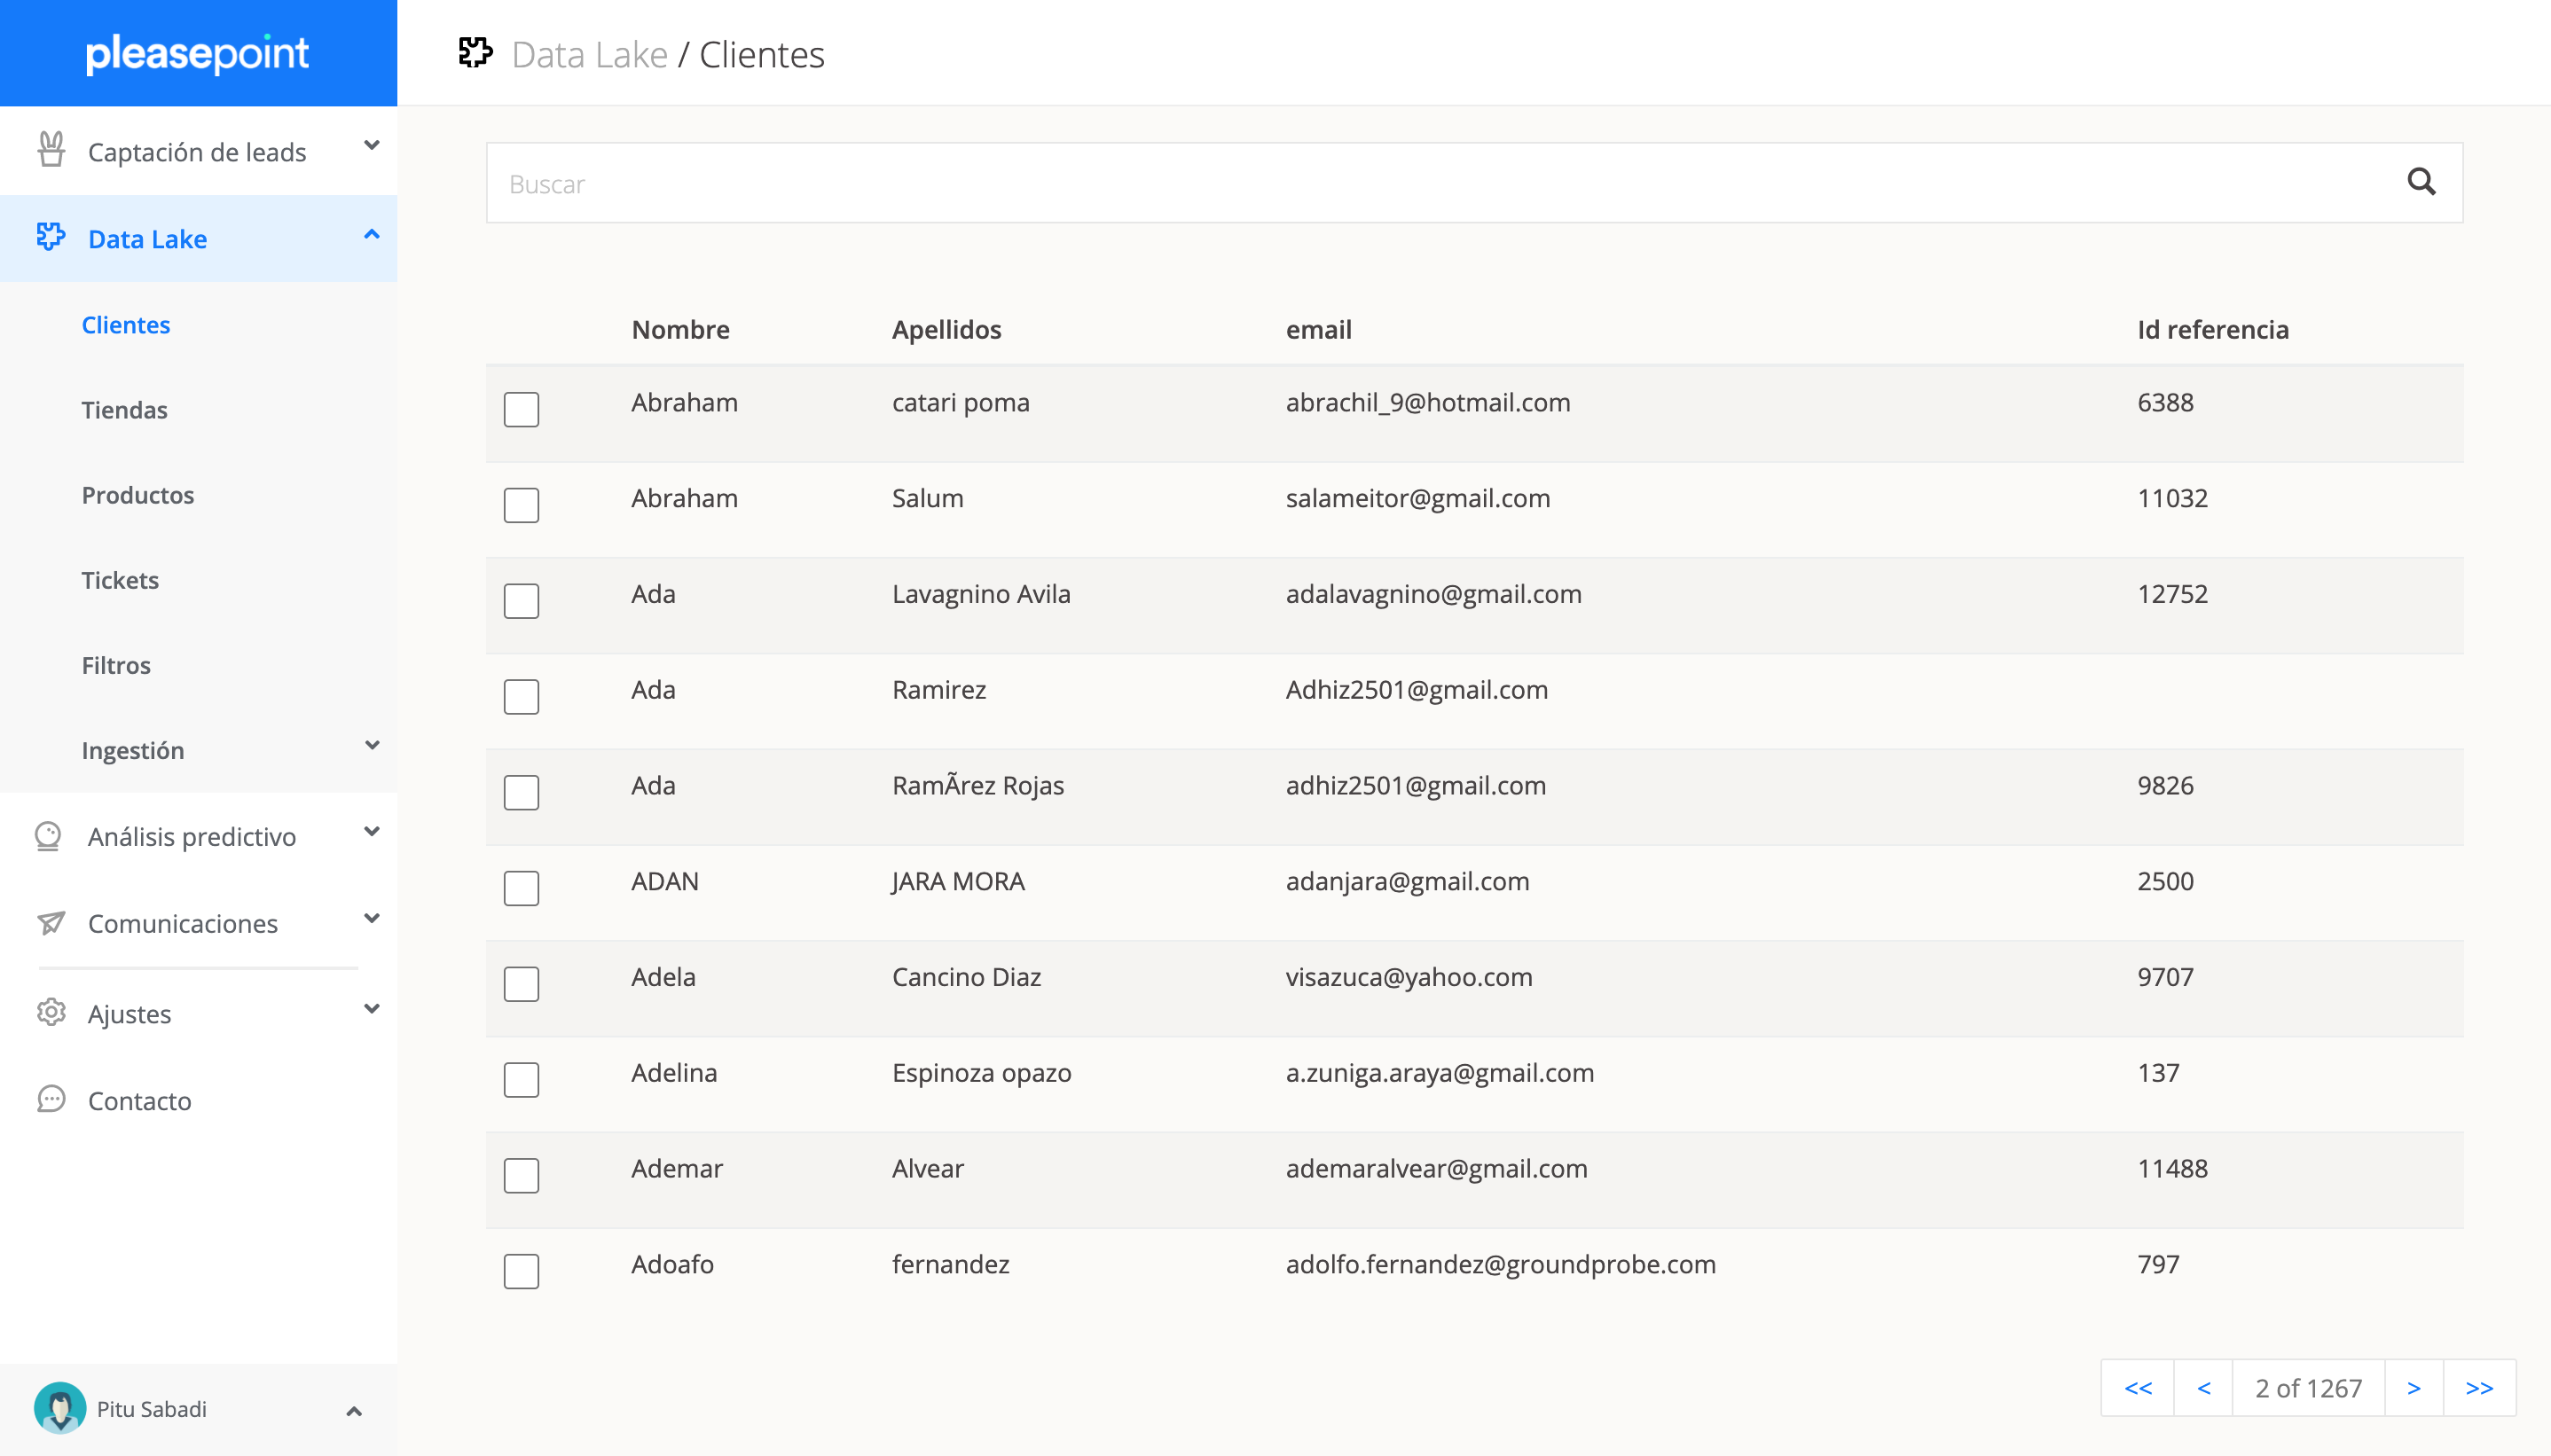Screen dimensions: 2551x1456
Task: Open the Tiendas menu item
Action: [x=124, y=410]
